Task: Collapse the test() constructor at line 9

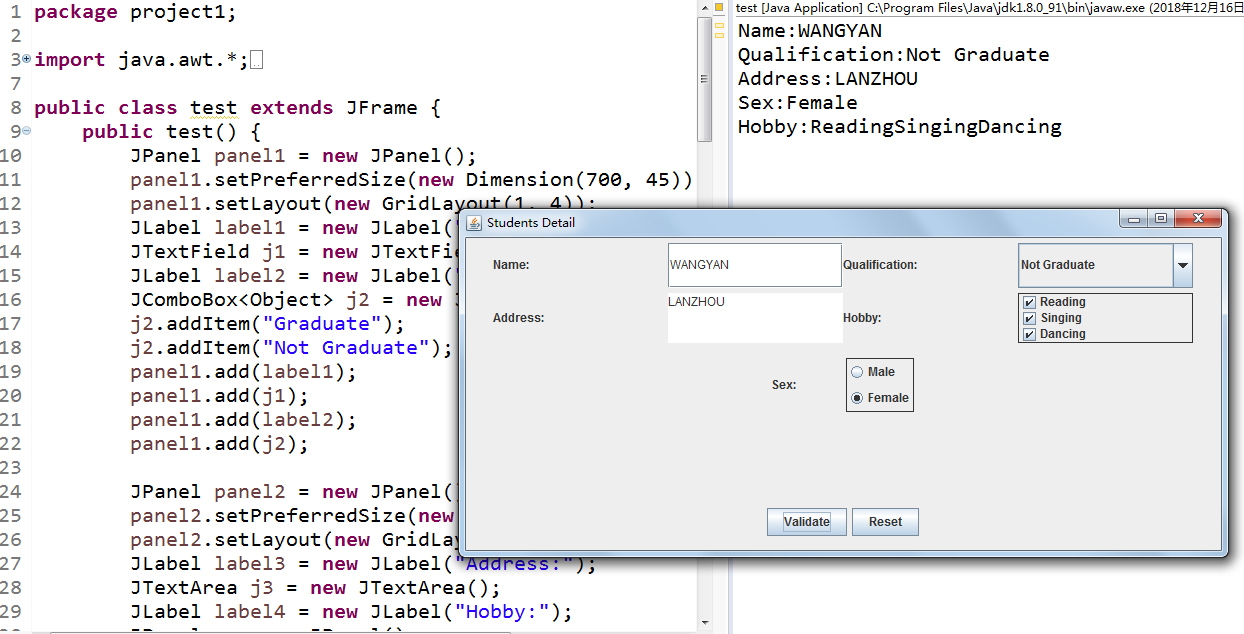Action: pyautogui.click(x=26, y=132)
